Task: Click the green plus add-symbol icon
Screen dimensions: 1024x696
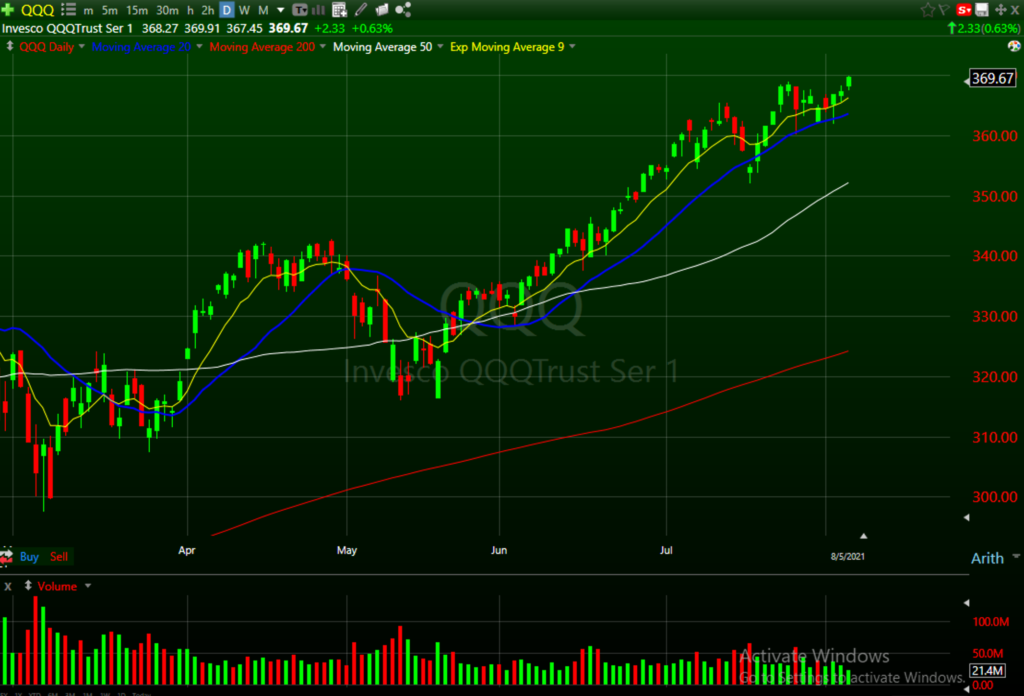Action: click(x=9, y=10)
